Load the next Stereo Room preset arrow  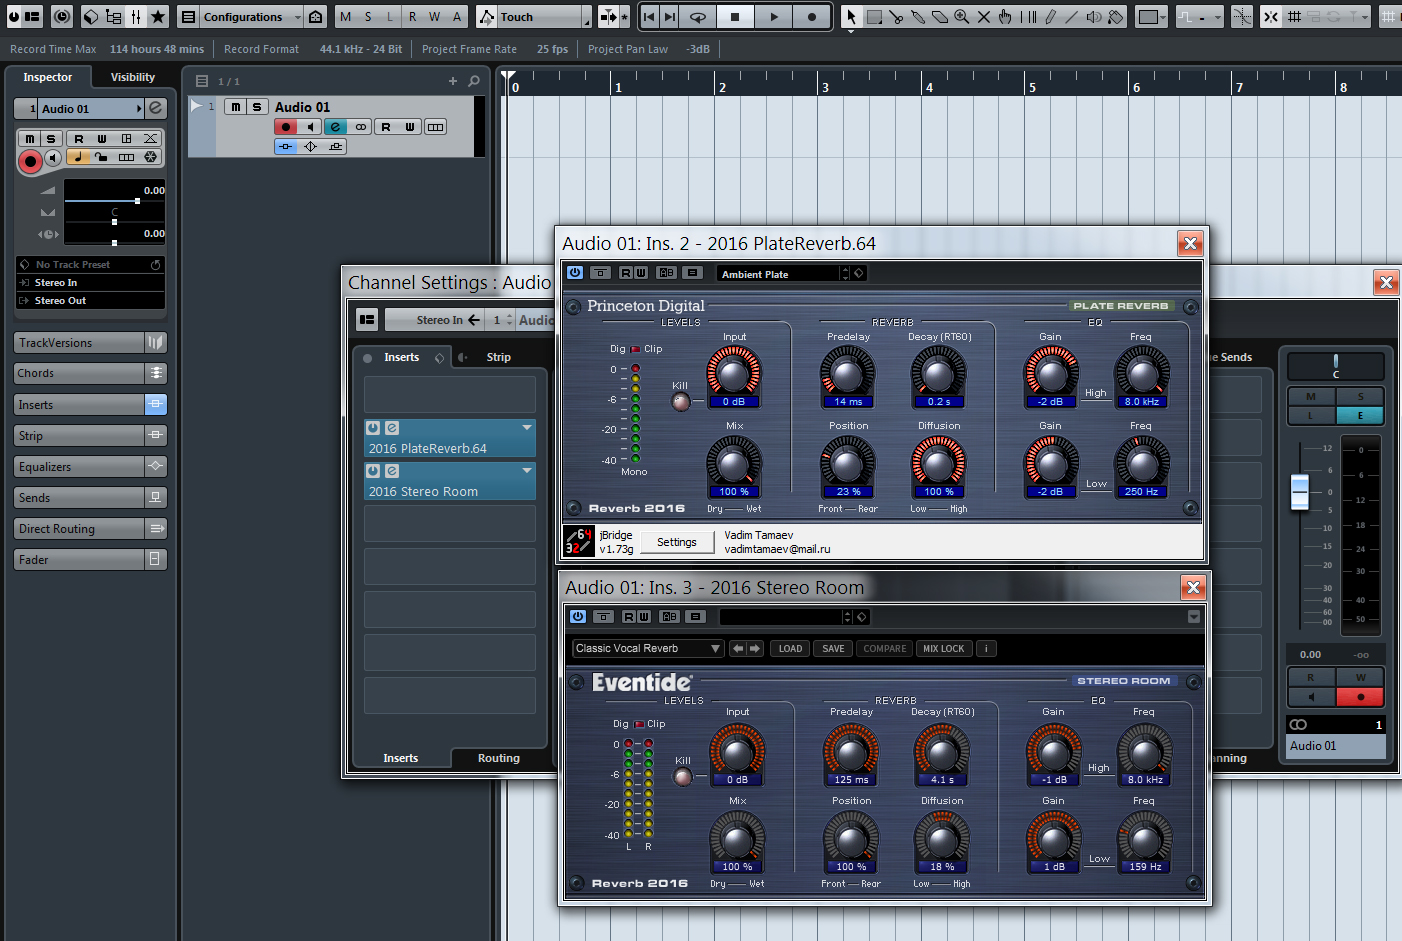755,648
